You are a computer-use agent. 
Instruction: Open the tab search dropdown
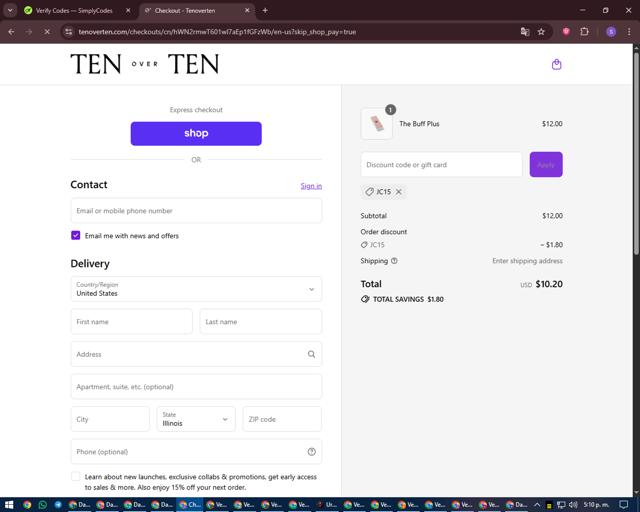click(10, 11)
